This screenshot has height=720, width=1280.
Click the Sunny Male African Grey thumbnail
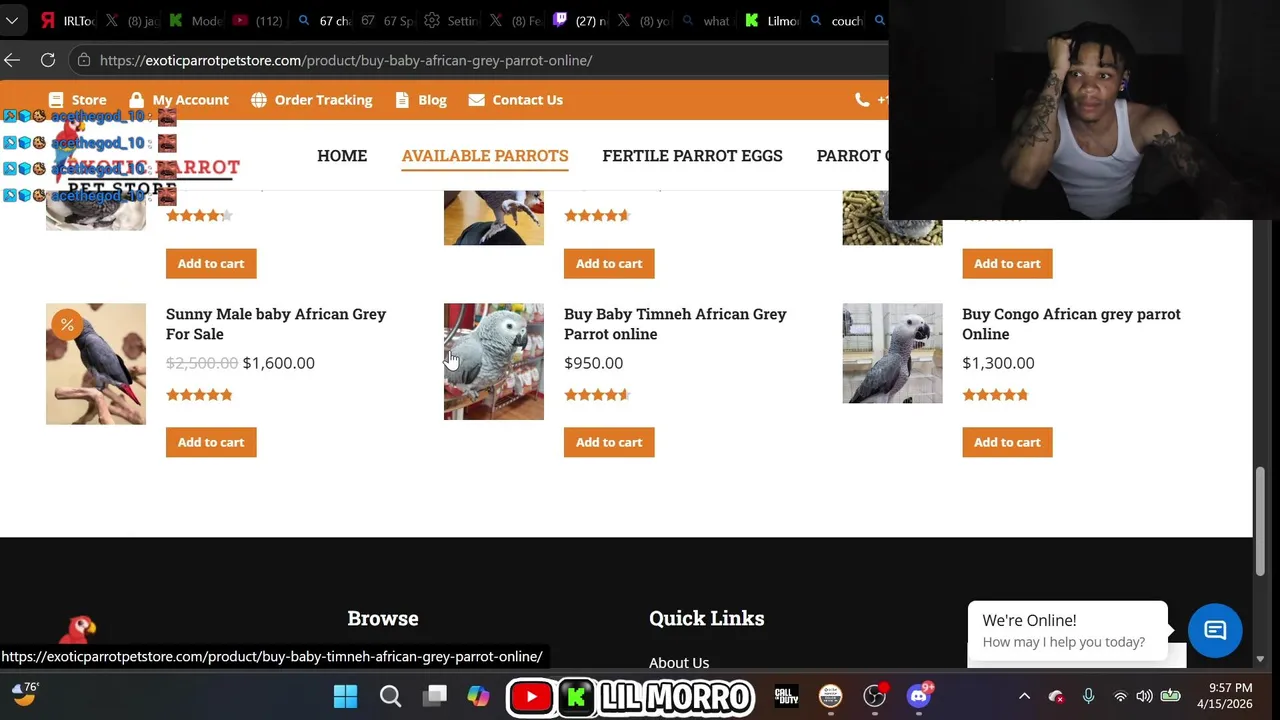click(x=96, y=364)
